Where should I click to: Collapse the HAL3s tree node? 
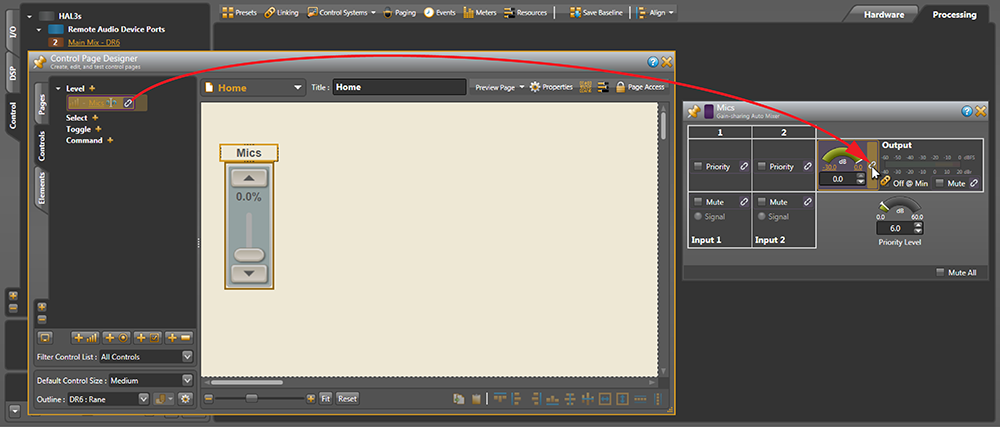tap(29, 16)
